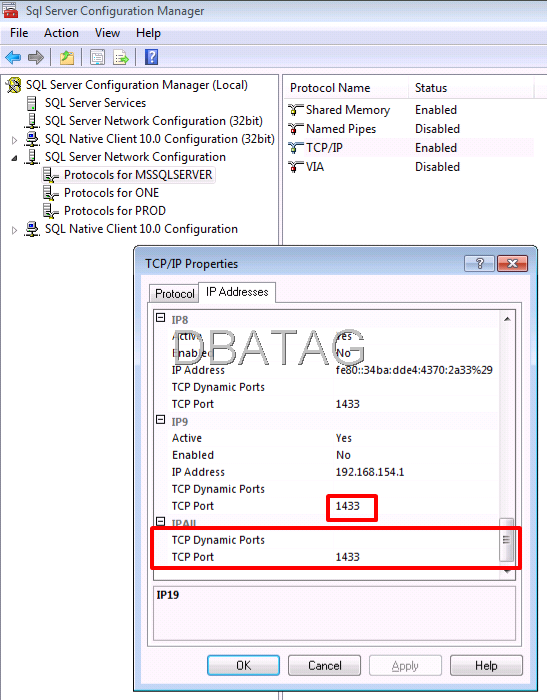Click the Help button in the dialog

pos(486,666)
